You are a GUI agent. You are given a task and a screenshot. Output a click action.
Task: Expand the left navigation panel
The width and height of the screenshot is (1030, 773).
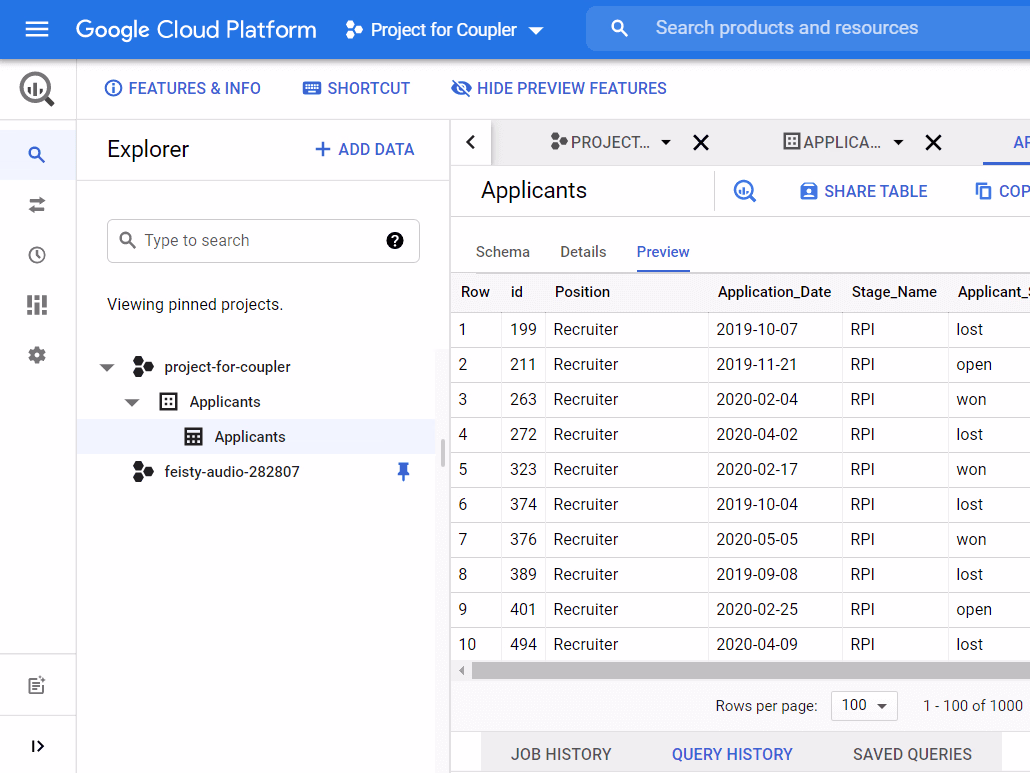37,746
